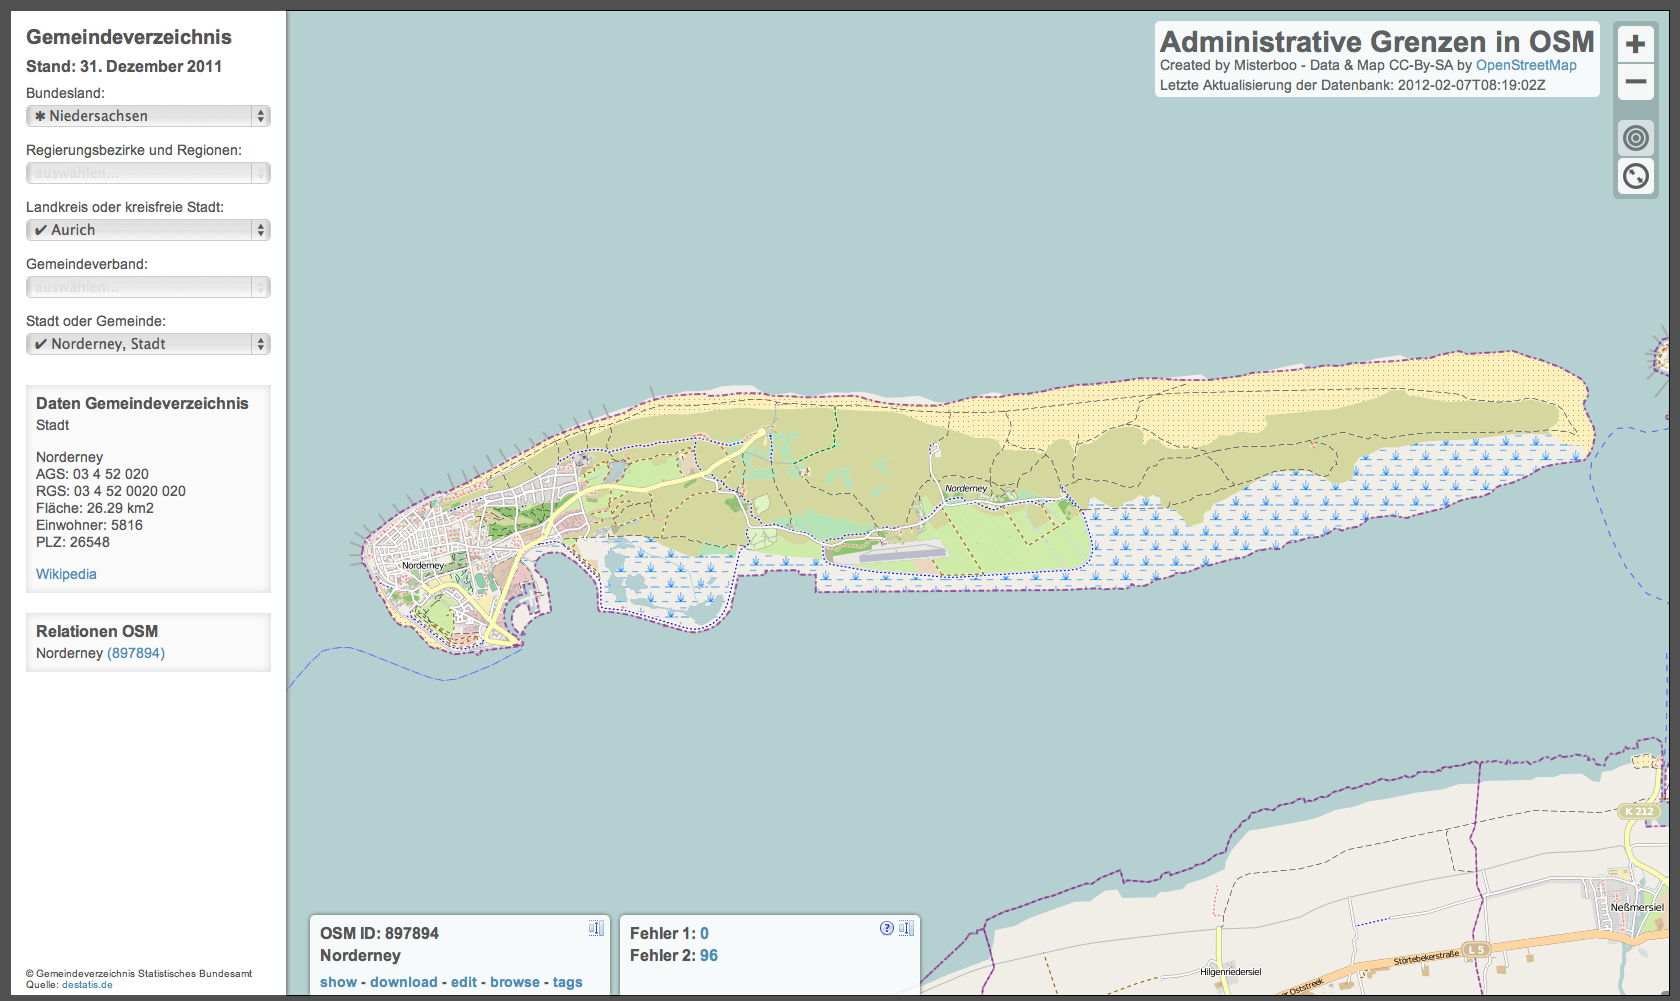Open the Fehler help question mark
The height and width of the screenshot is (1001, 1680).
pos(886,928)
